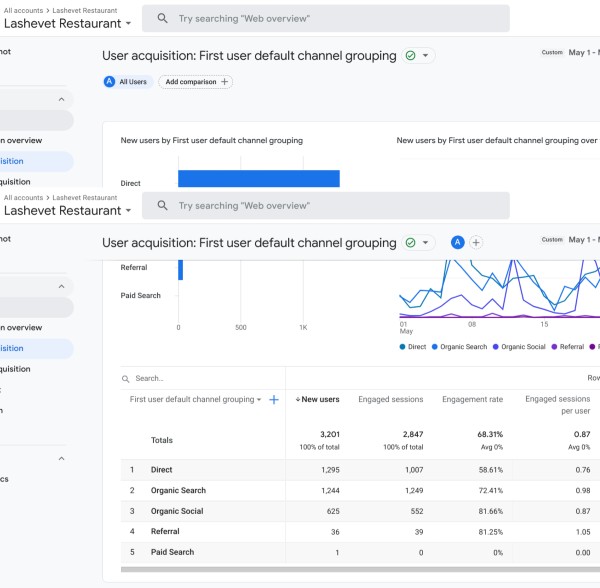
Task: Sort by Engaged sessions column header
Action: (x=391, y=399)
